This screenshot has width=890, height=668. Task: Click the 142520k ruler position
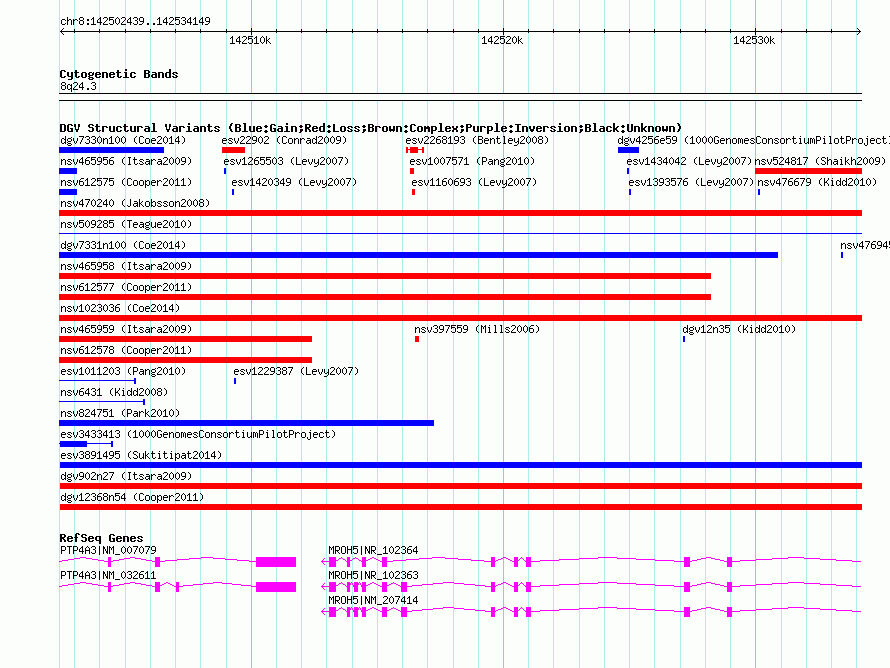click(502, 40)
